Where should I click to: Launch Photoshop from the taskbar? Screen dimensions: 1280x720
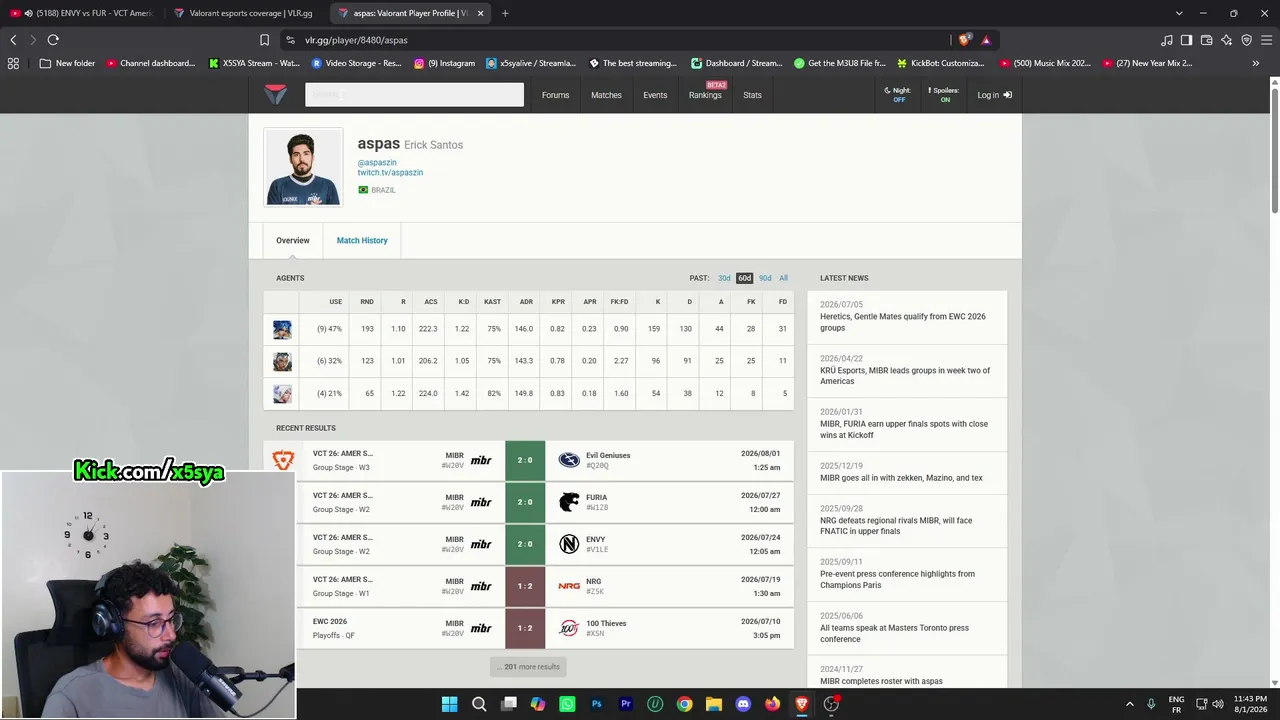pyautogui.click(x=597, y=704)
